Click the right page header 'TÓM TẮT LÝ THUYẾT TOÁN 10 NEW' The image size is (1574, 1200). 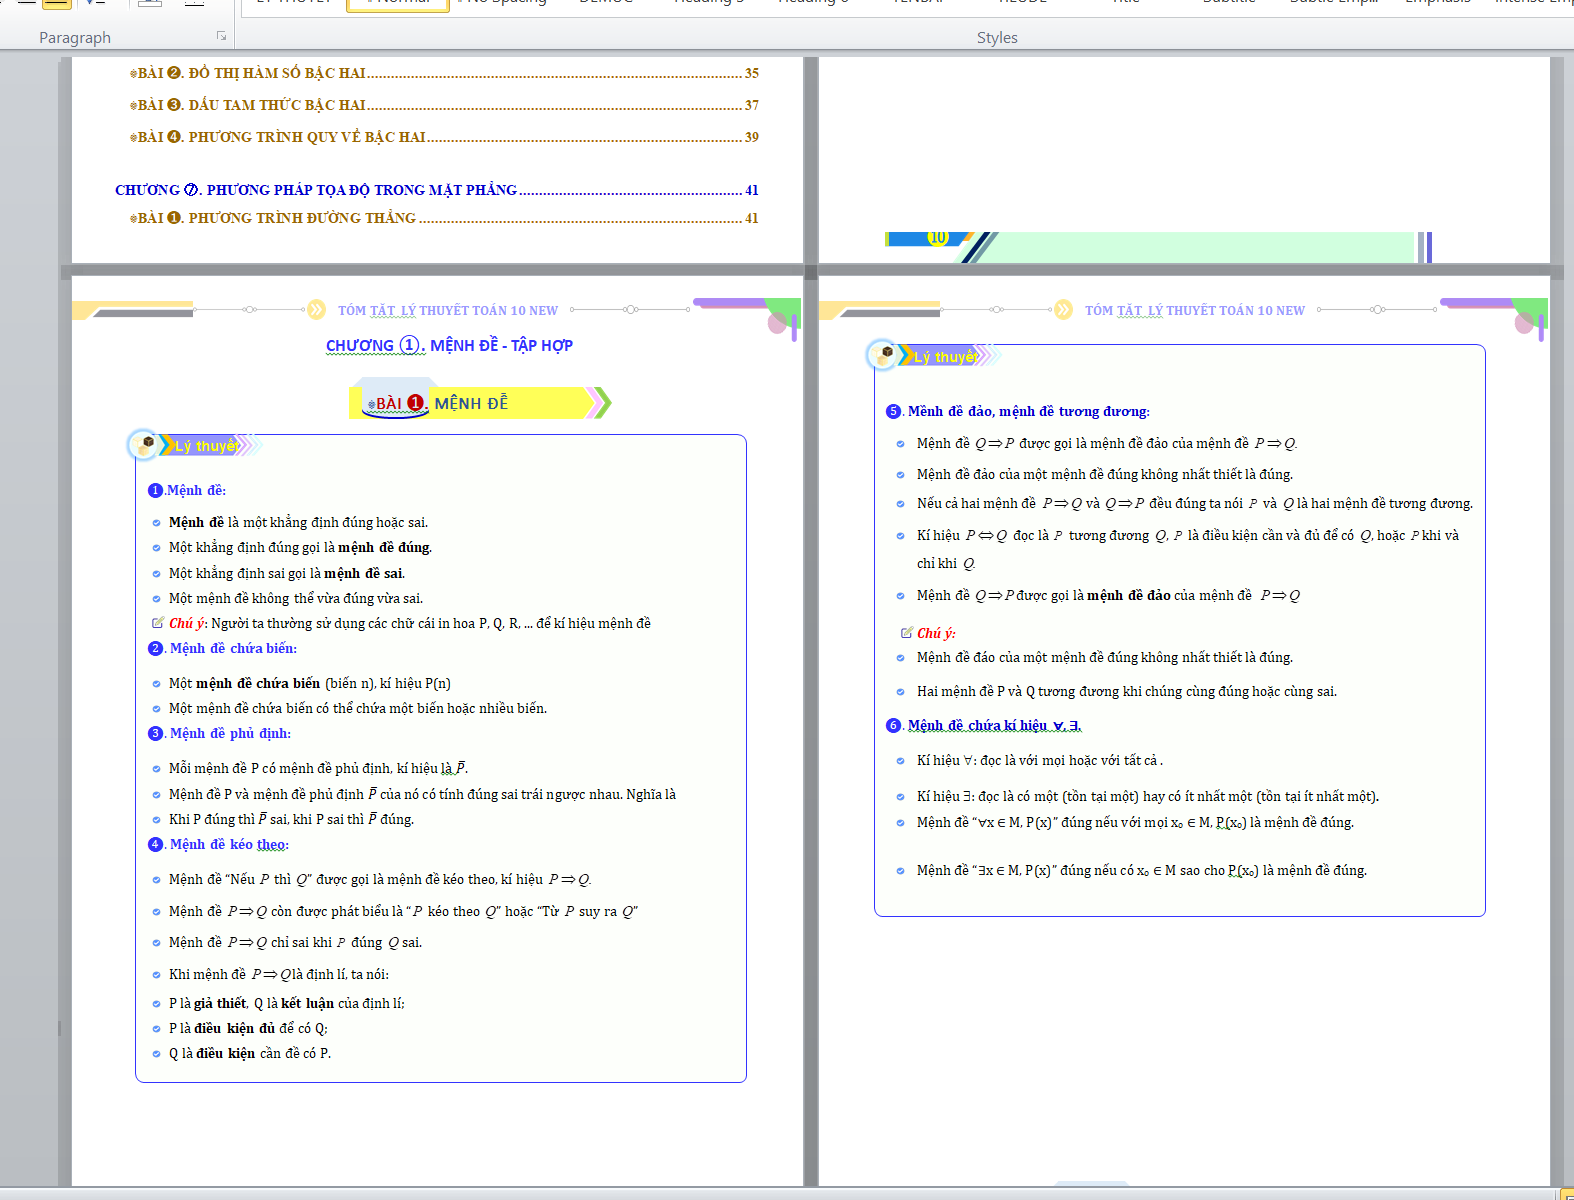1195,310
